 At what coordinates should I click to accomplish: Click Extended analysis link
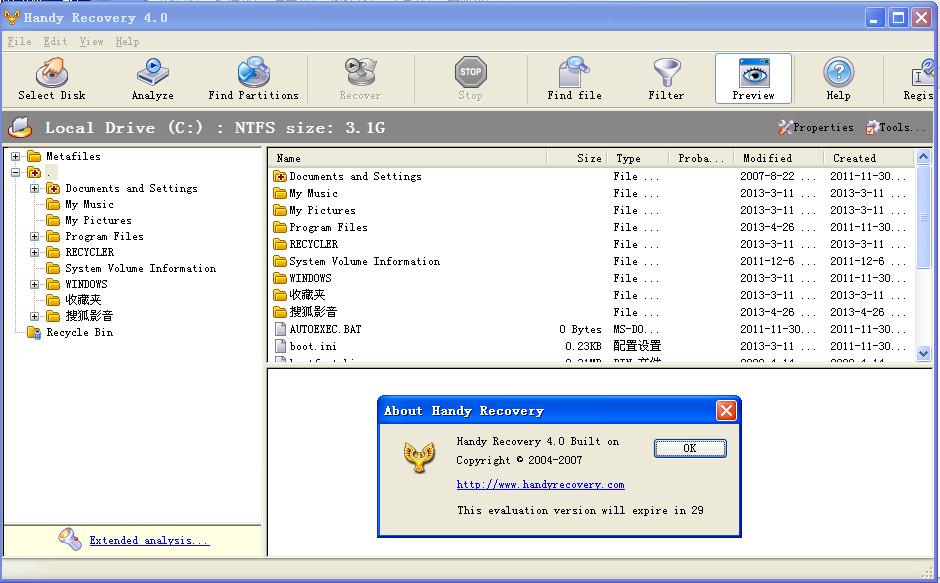click(149, 540)
